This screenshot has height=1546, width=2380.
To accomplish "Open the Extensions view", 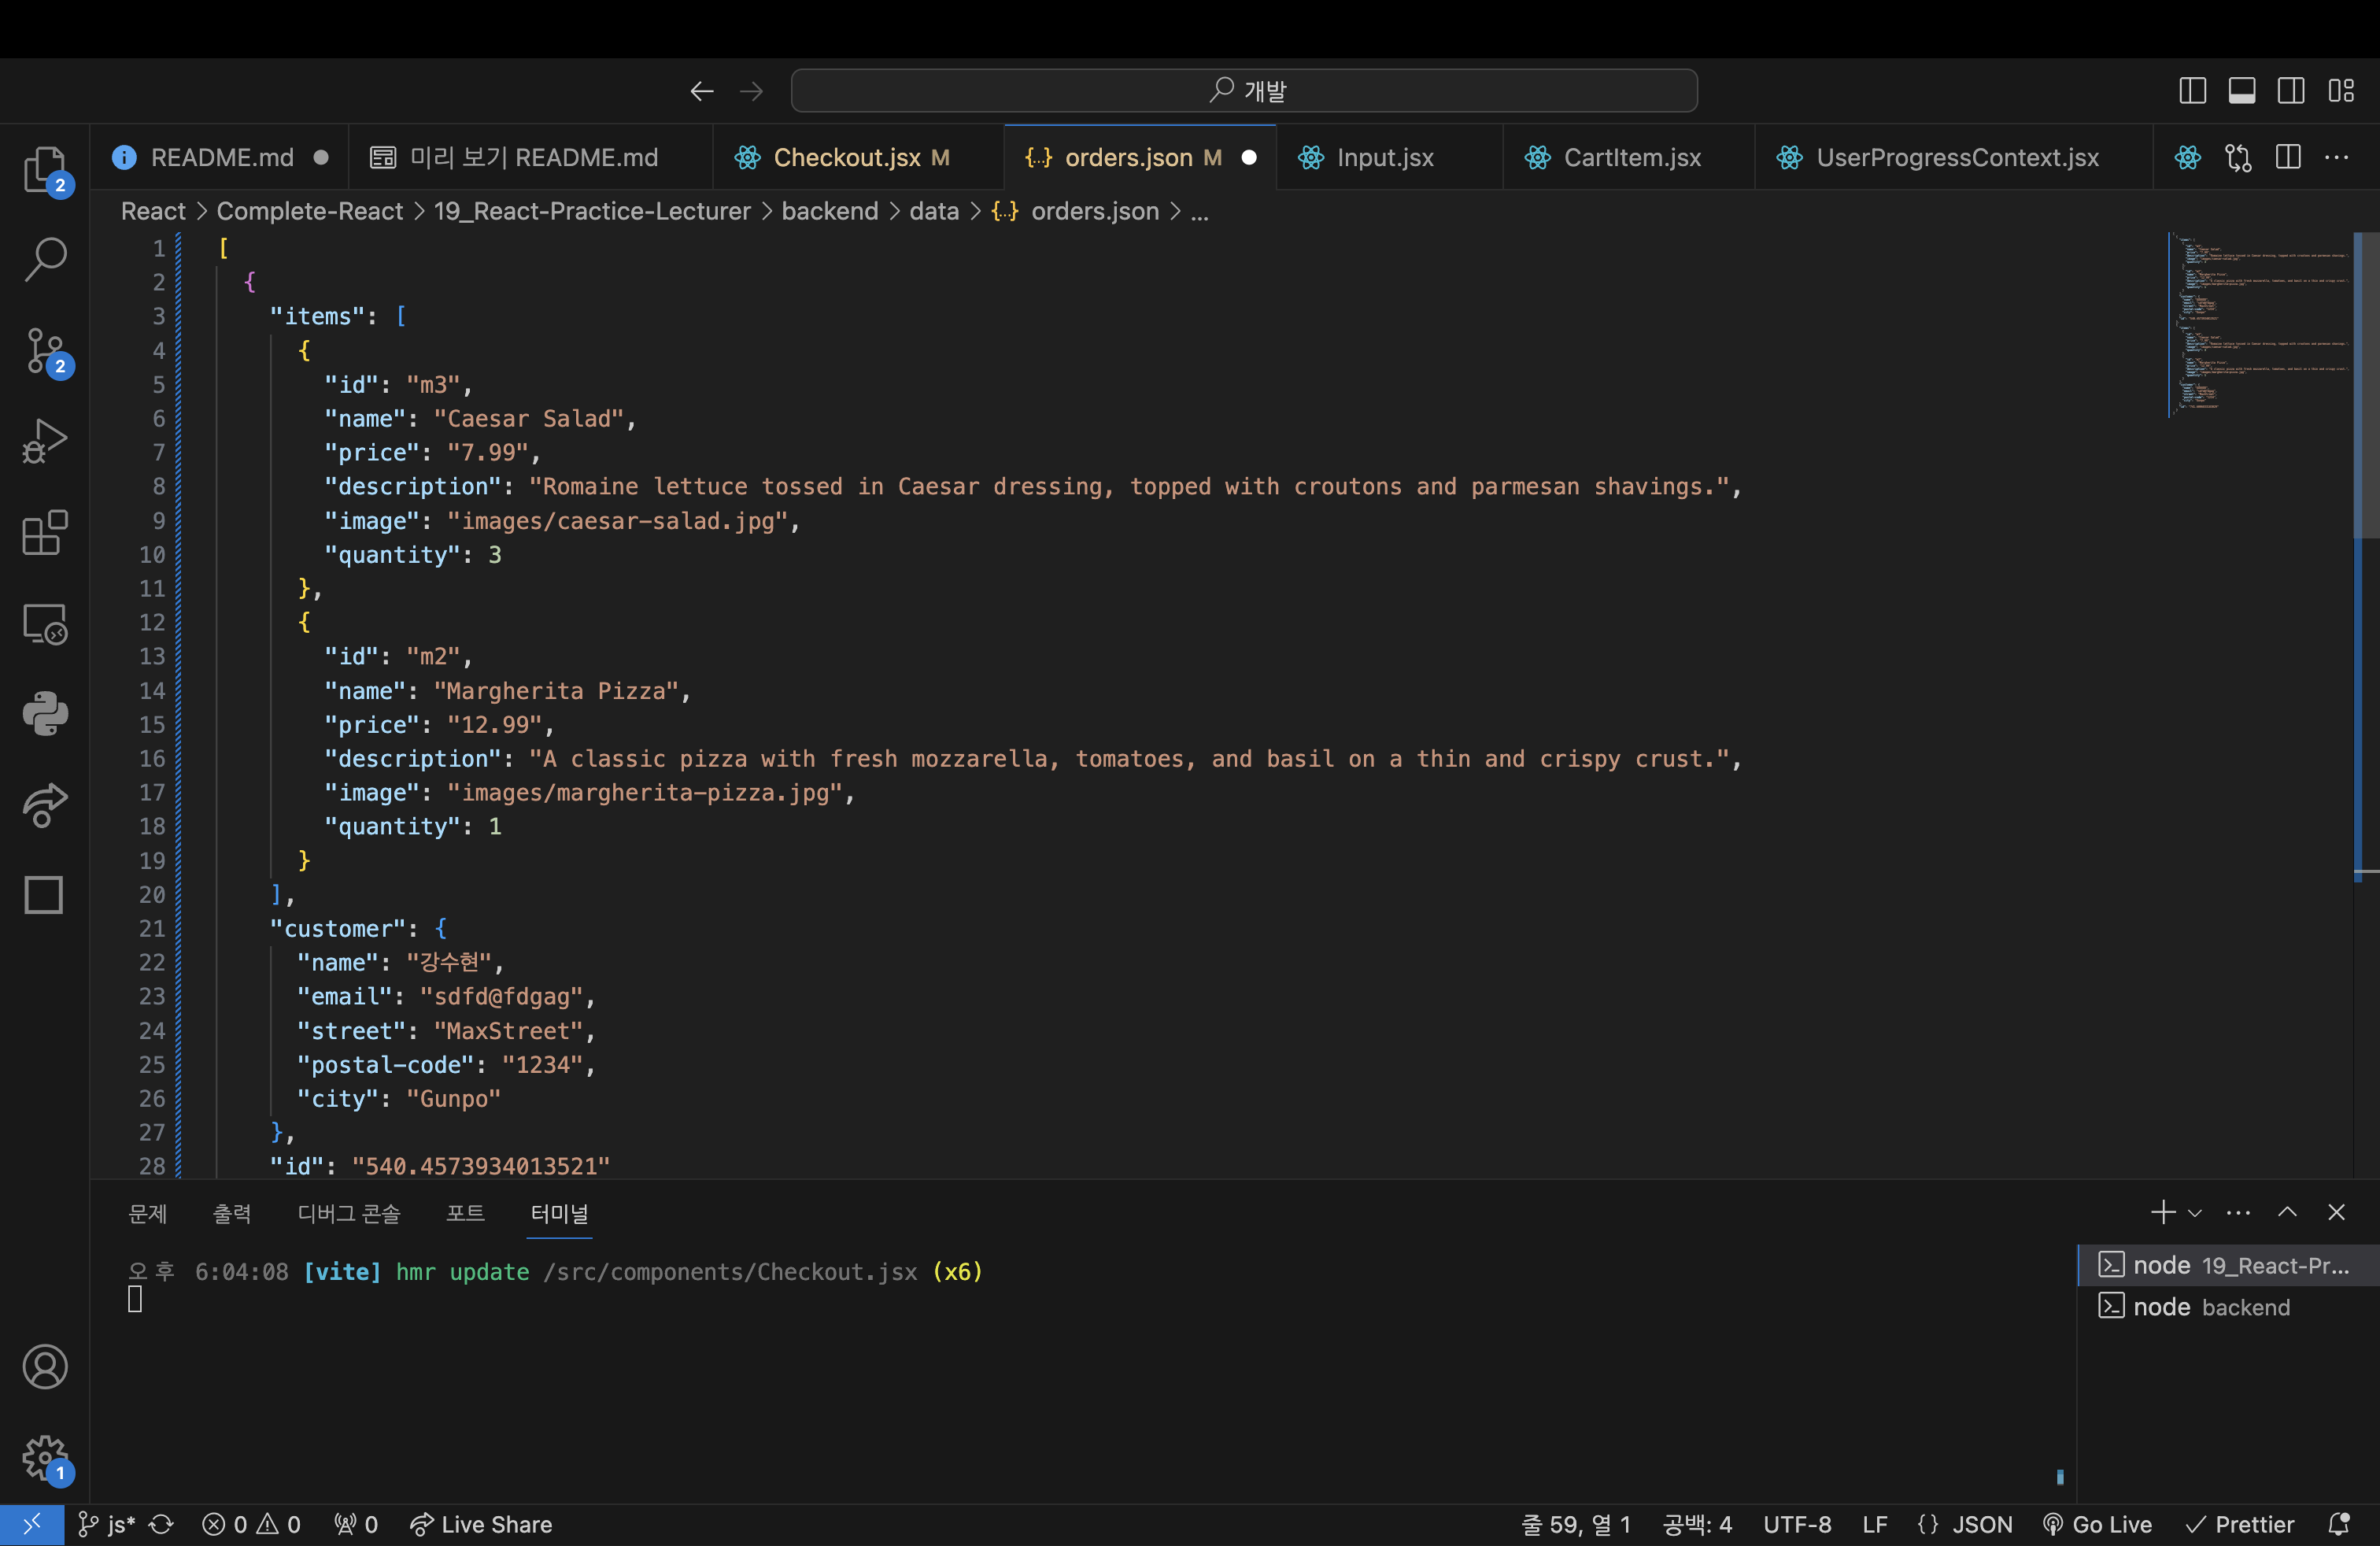I will [44, 532].
